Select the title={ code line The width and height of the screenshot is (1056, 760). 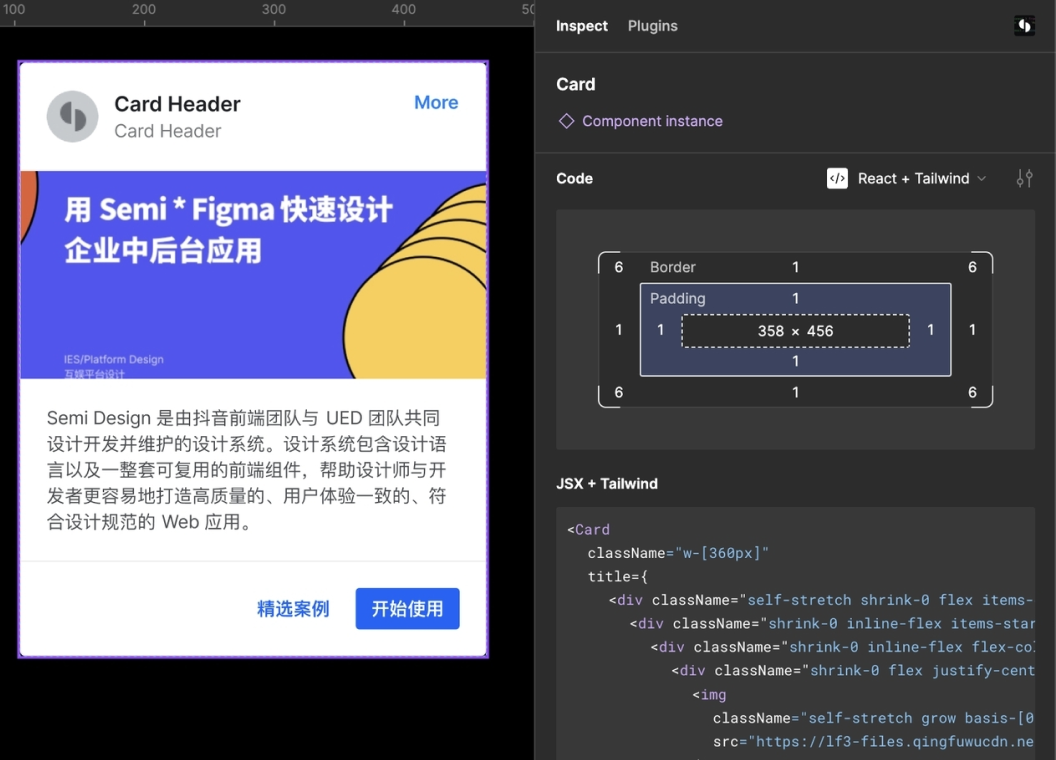(x=618, y=577)
